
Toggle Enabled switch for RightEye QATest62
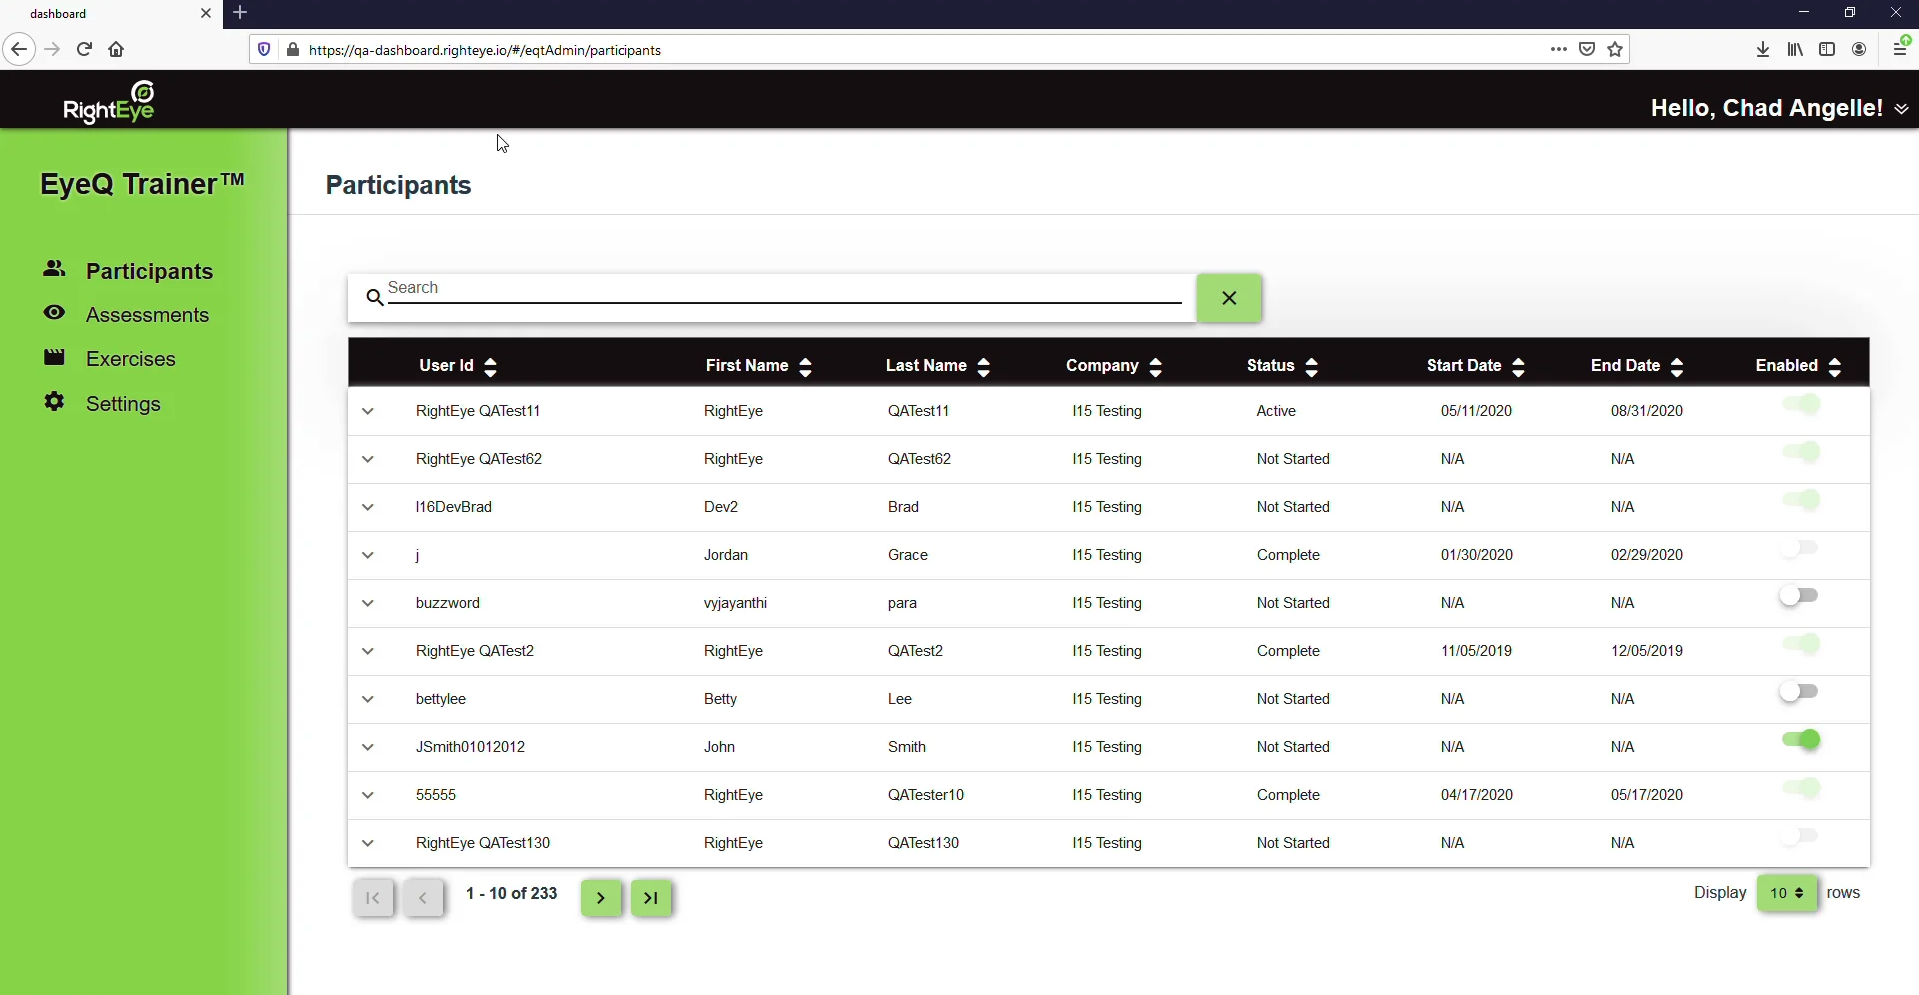coord(1801,453)
